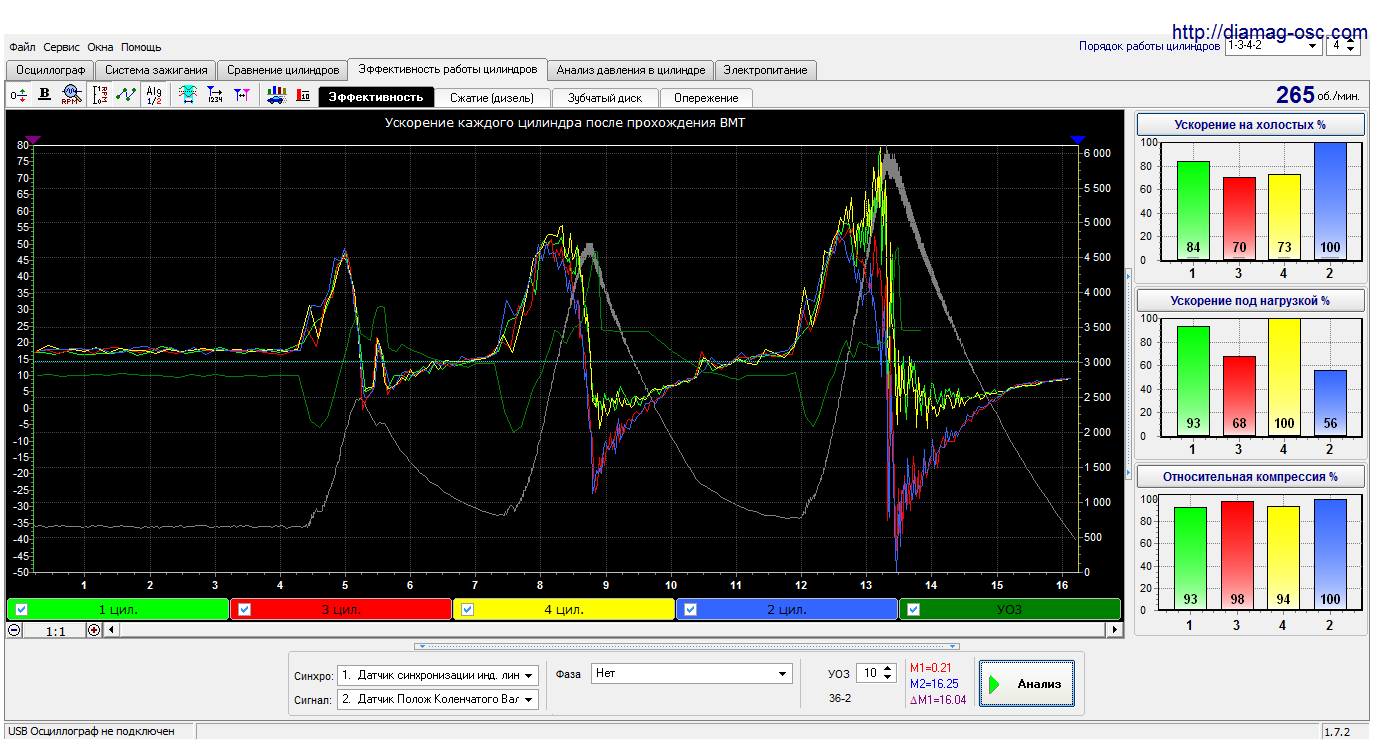Switch to the Сравнение цилиндров tab
Screen dimensions: 1382x744
[282, 70]
